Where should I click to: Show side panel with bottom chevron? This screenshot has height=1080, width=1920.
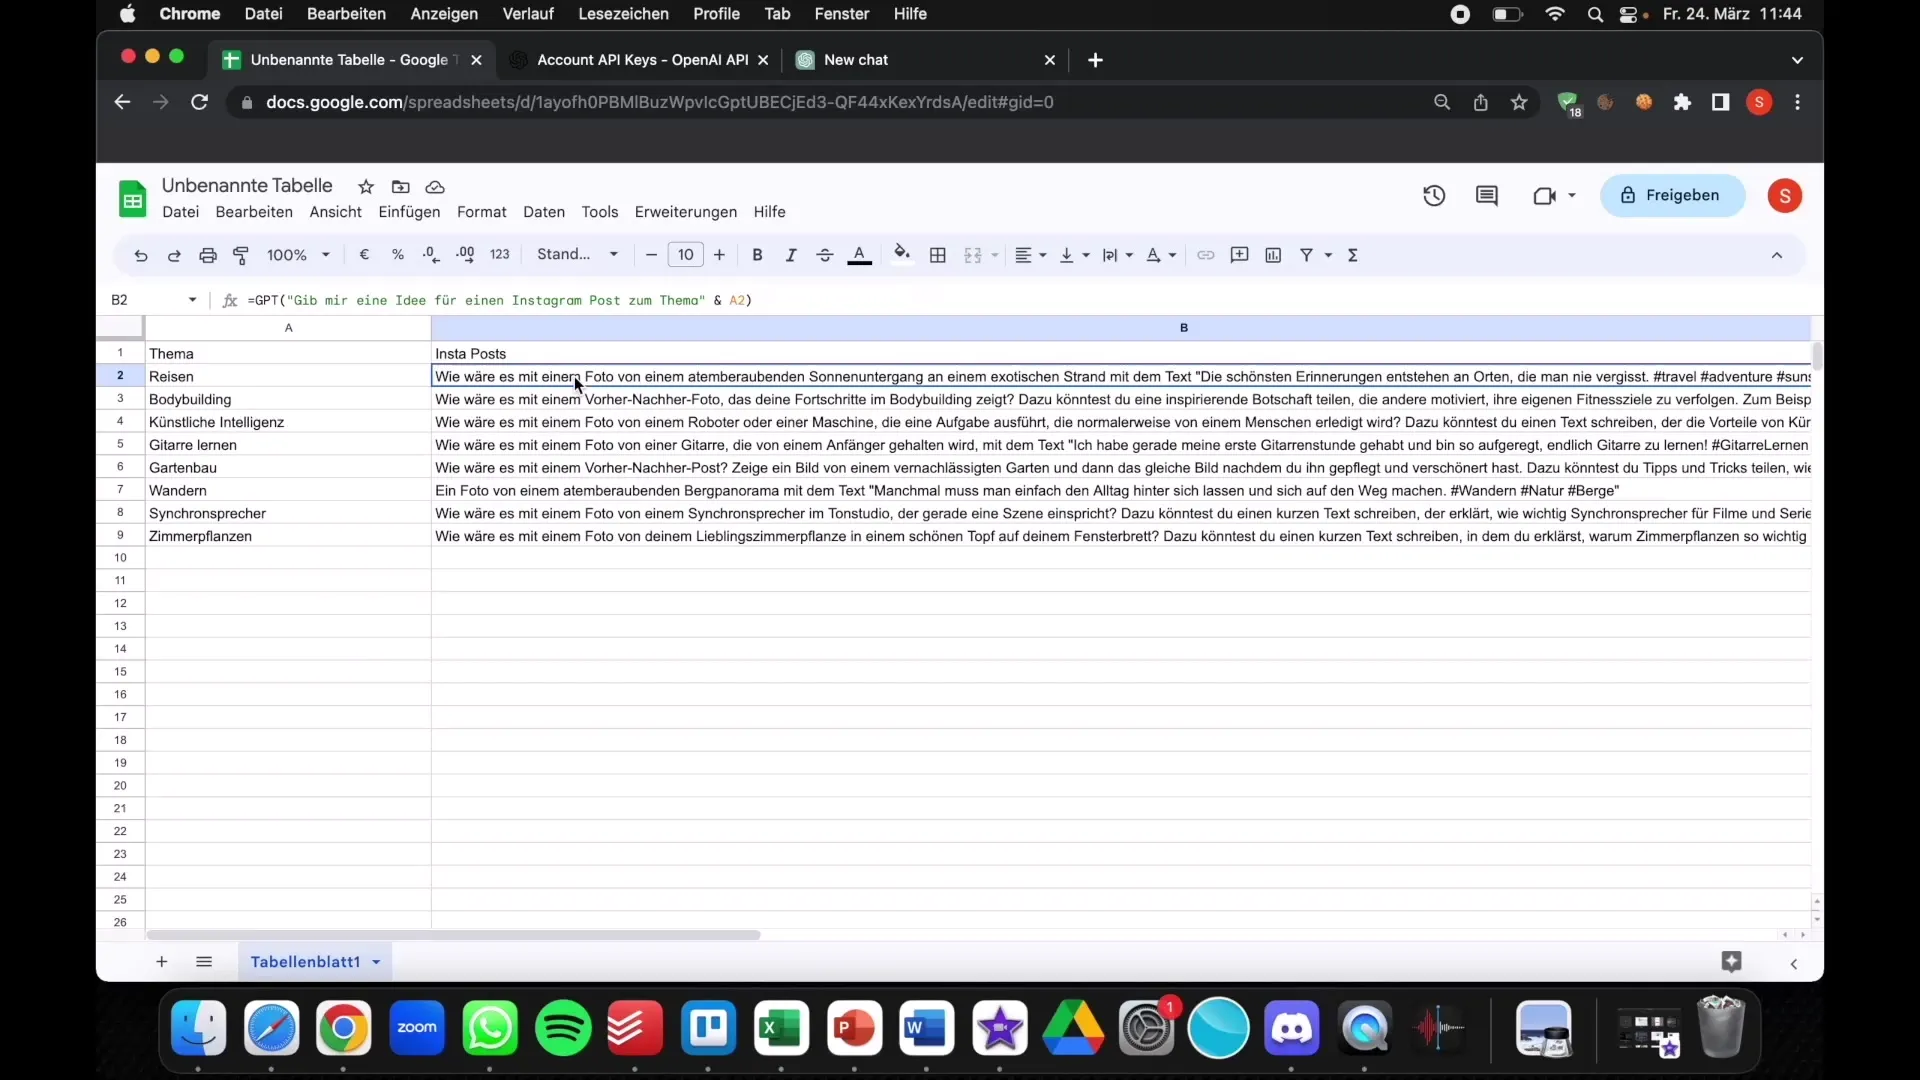[1794, 964]
